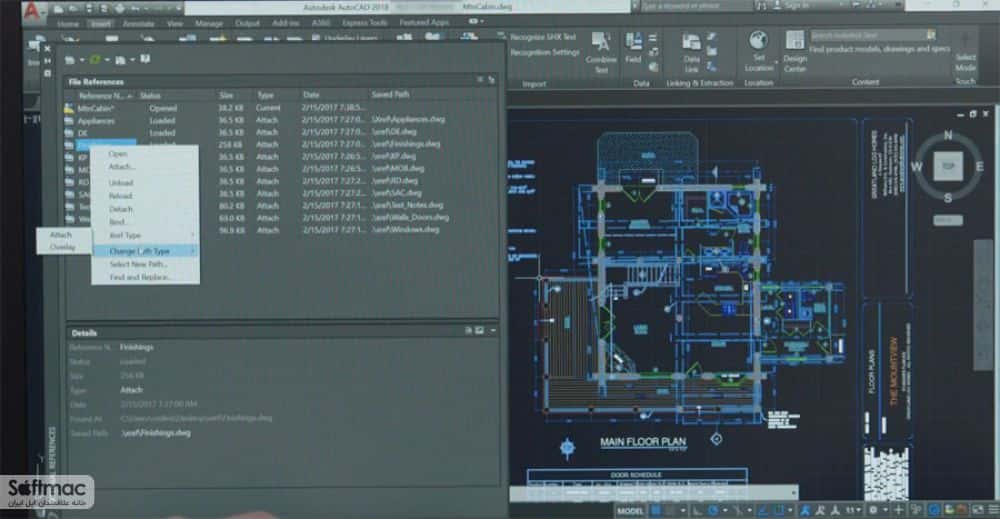
Task: Click the keyword search box in title bar
Action: click(696, 6)
